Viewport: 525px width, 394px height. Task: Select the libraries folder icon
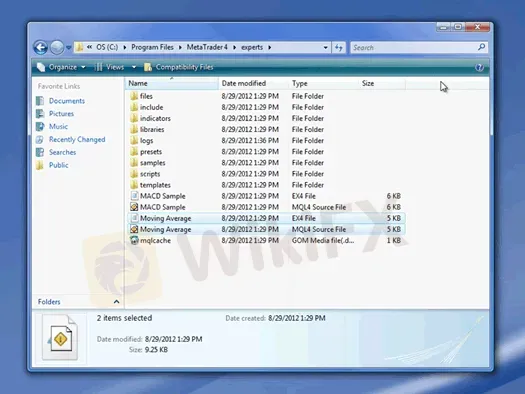pyautogui.click(x=134, y=129)
